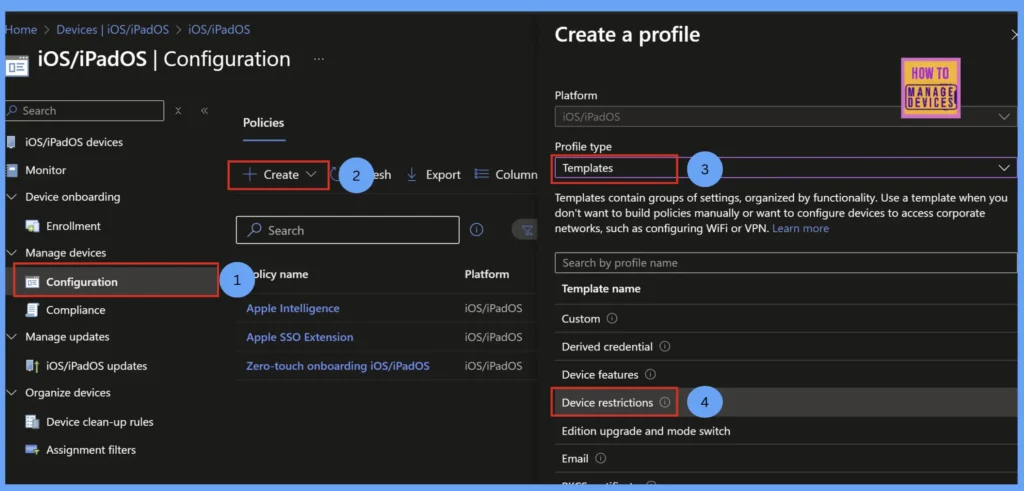Open iOS/iPadOS updates in sidebar
Viewport: 1024px width, 491px height.
coord(96,366)
